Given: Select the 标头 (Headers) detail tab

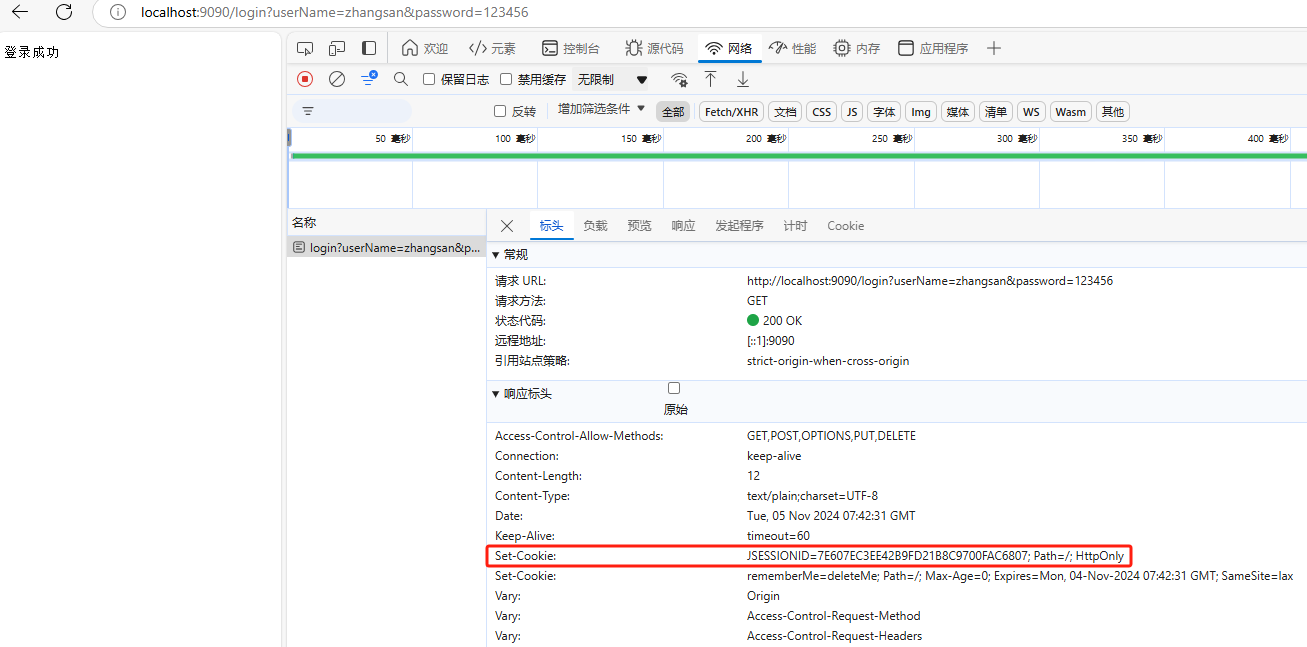Looking at the screenshot, I should coord(551,226).
